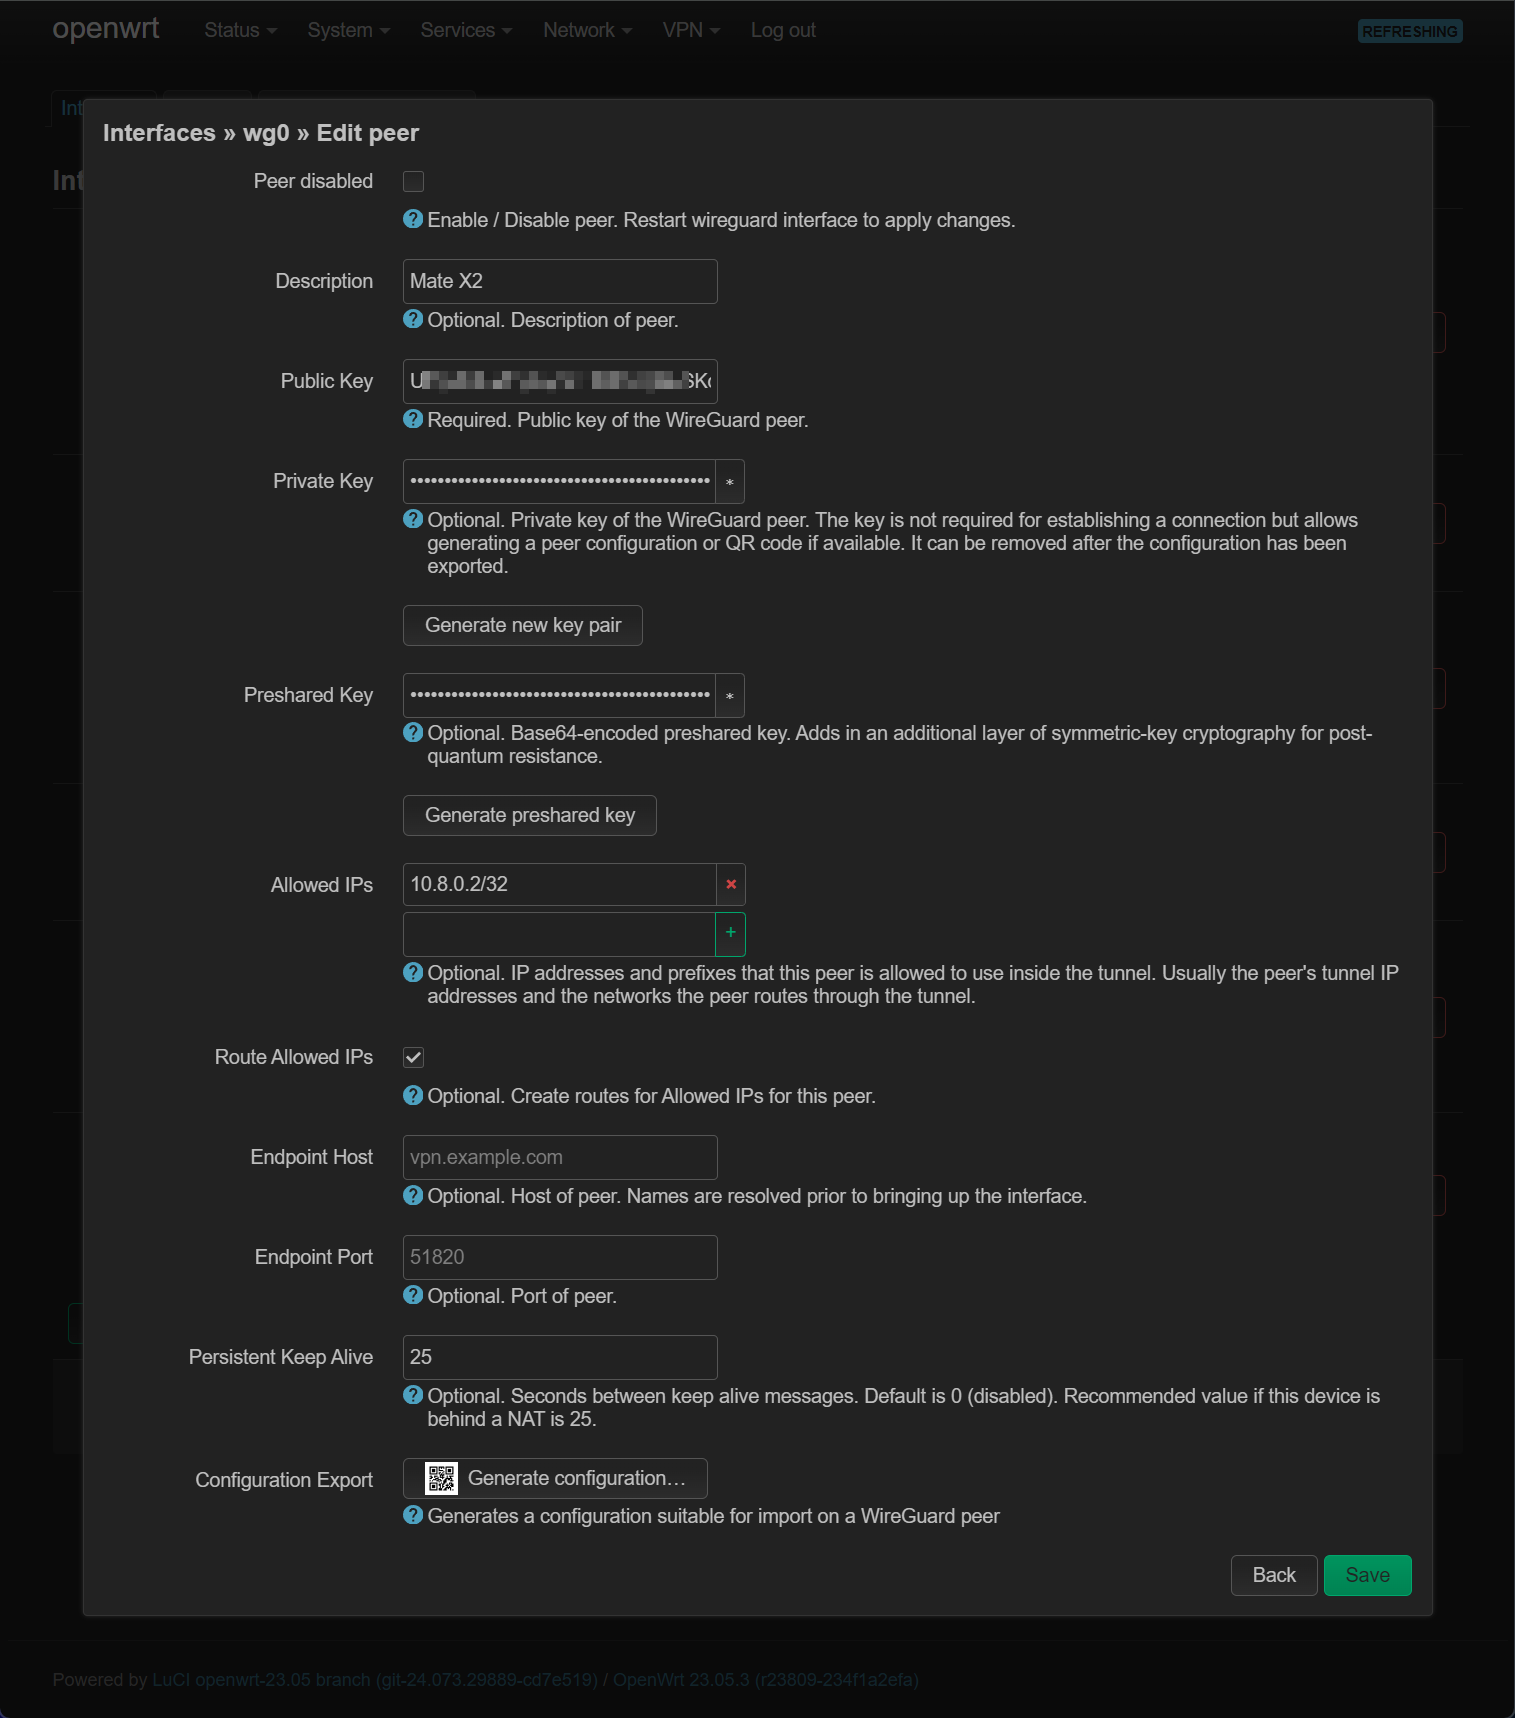Open the Status dropdown menu
Image resolution: width=1515 pixels, height=1718 pixels.
point(240,30)
